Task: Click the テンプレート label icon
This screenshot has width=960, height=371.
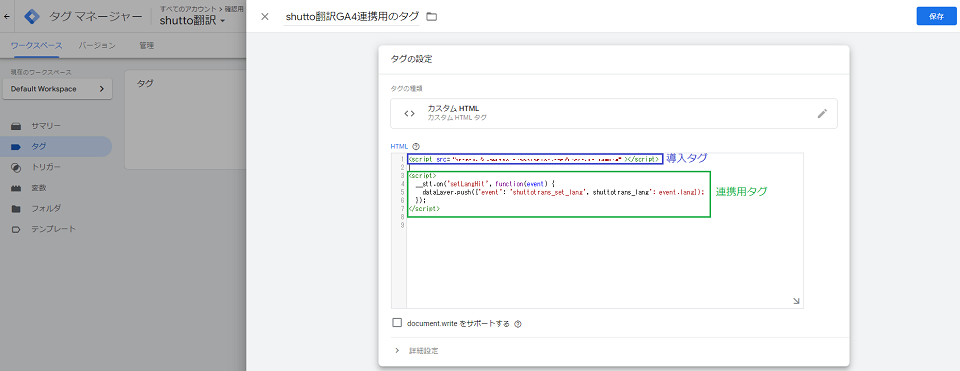Action: pyautogui.click(x=17, y=229)
